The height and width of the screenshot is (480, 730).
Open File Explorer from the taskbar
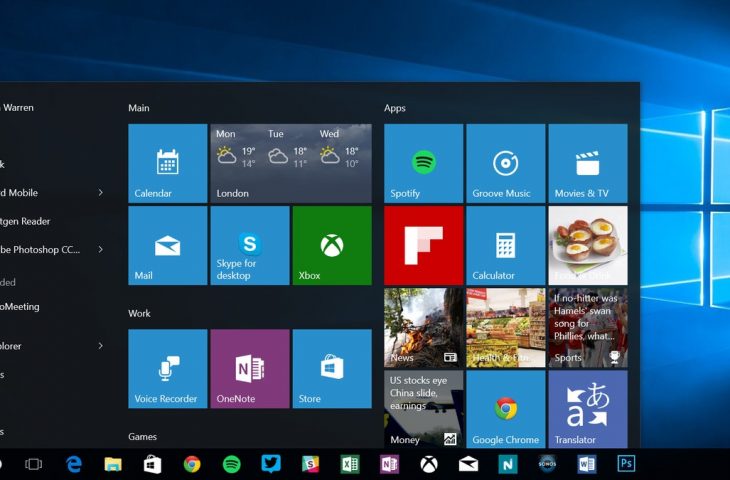point(113,464)
